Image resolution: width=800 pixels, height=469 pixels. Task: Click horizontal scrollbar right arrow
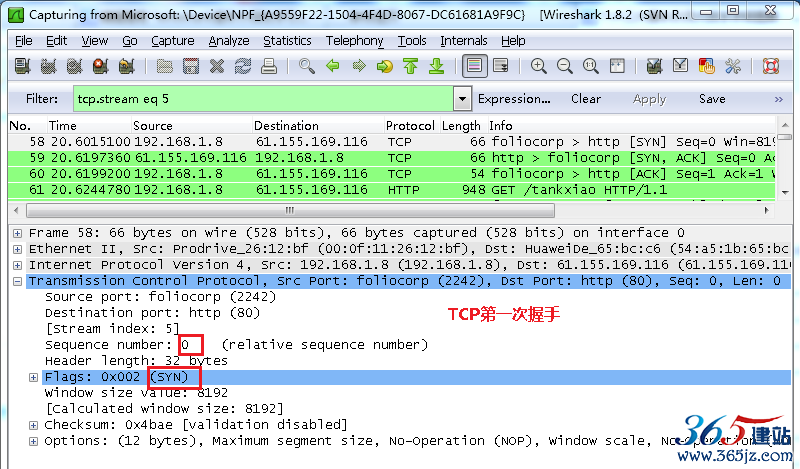click(x=766, y=210)
